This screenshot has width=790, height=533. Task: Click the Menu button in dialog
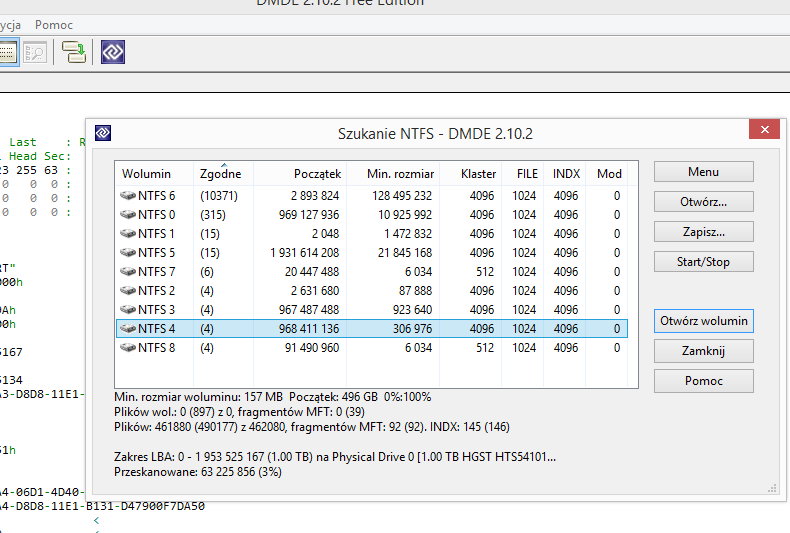[x=703, y=172]
